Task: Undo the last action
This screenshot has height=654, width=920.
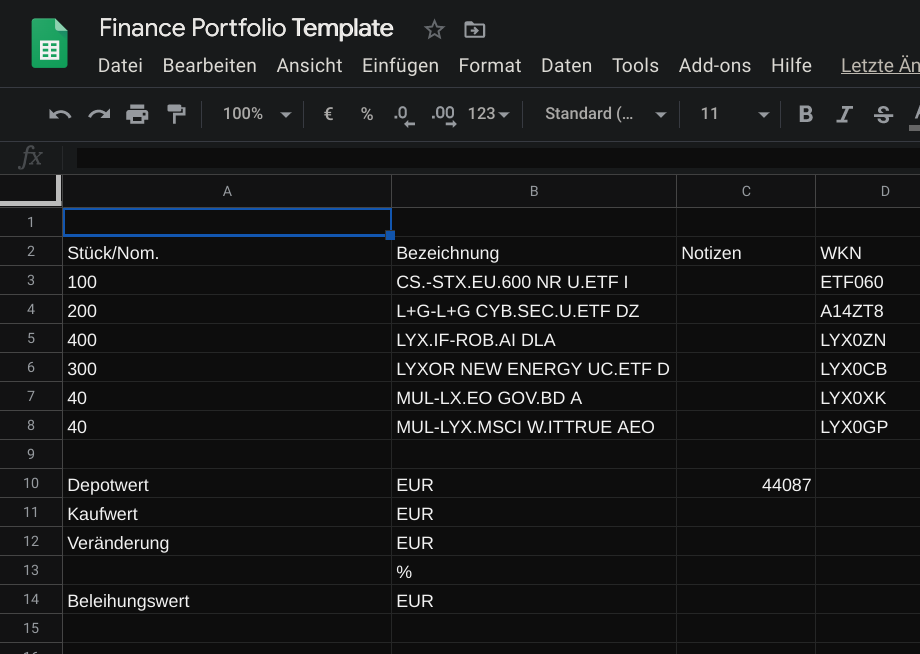Action: coord(60,114)
